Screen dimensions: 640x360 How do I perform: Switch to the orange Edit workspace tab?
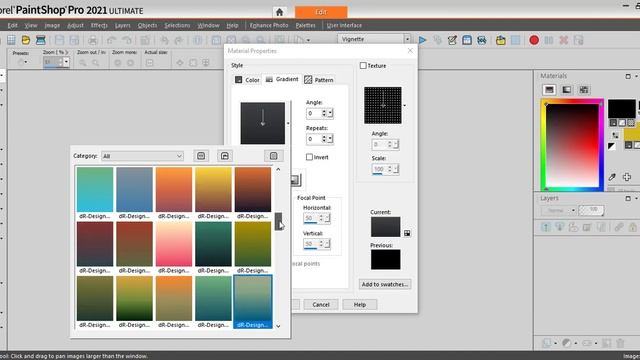pos(321,12)
